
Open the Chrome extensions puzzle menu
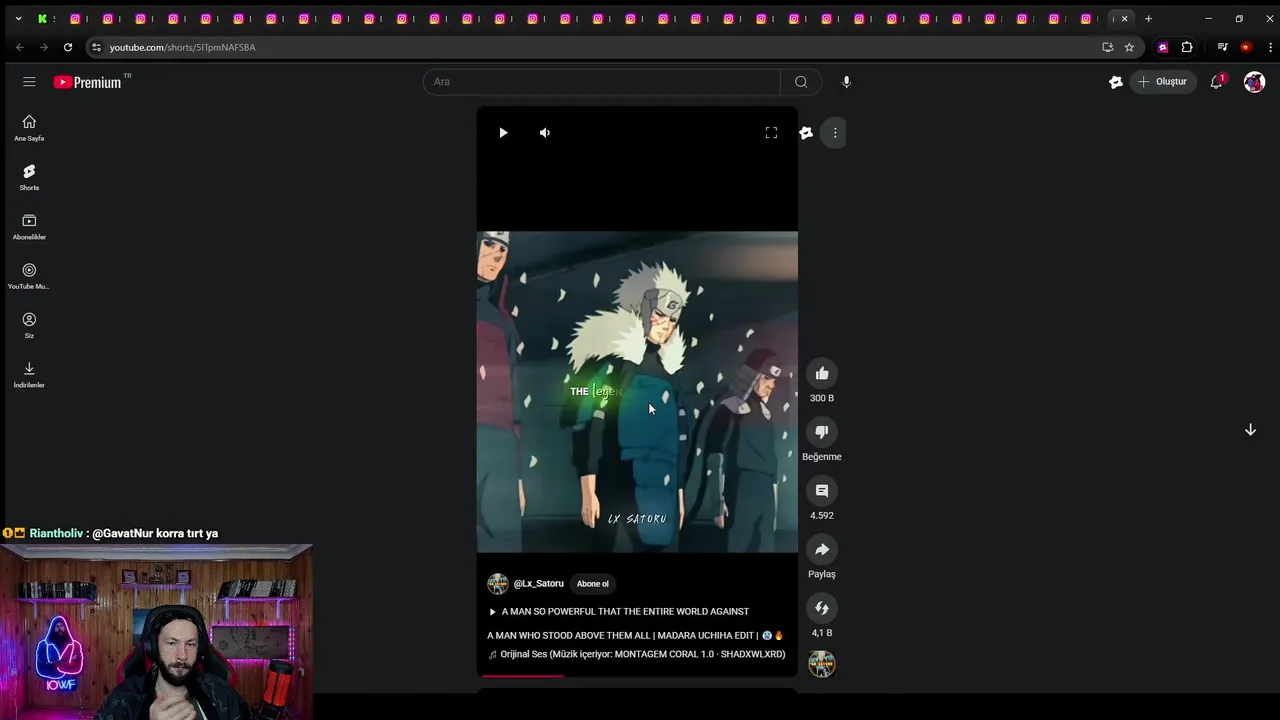tap(1187, 47)
